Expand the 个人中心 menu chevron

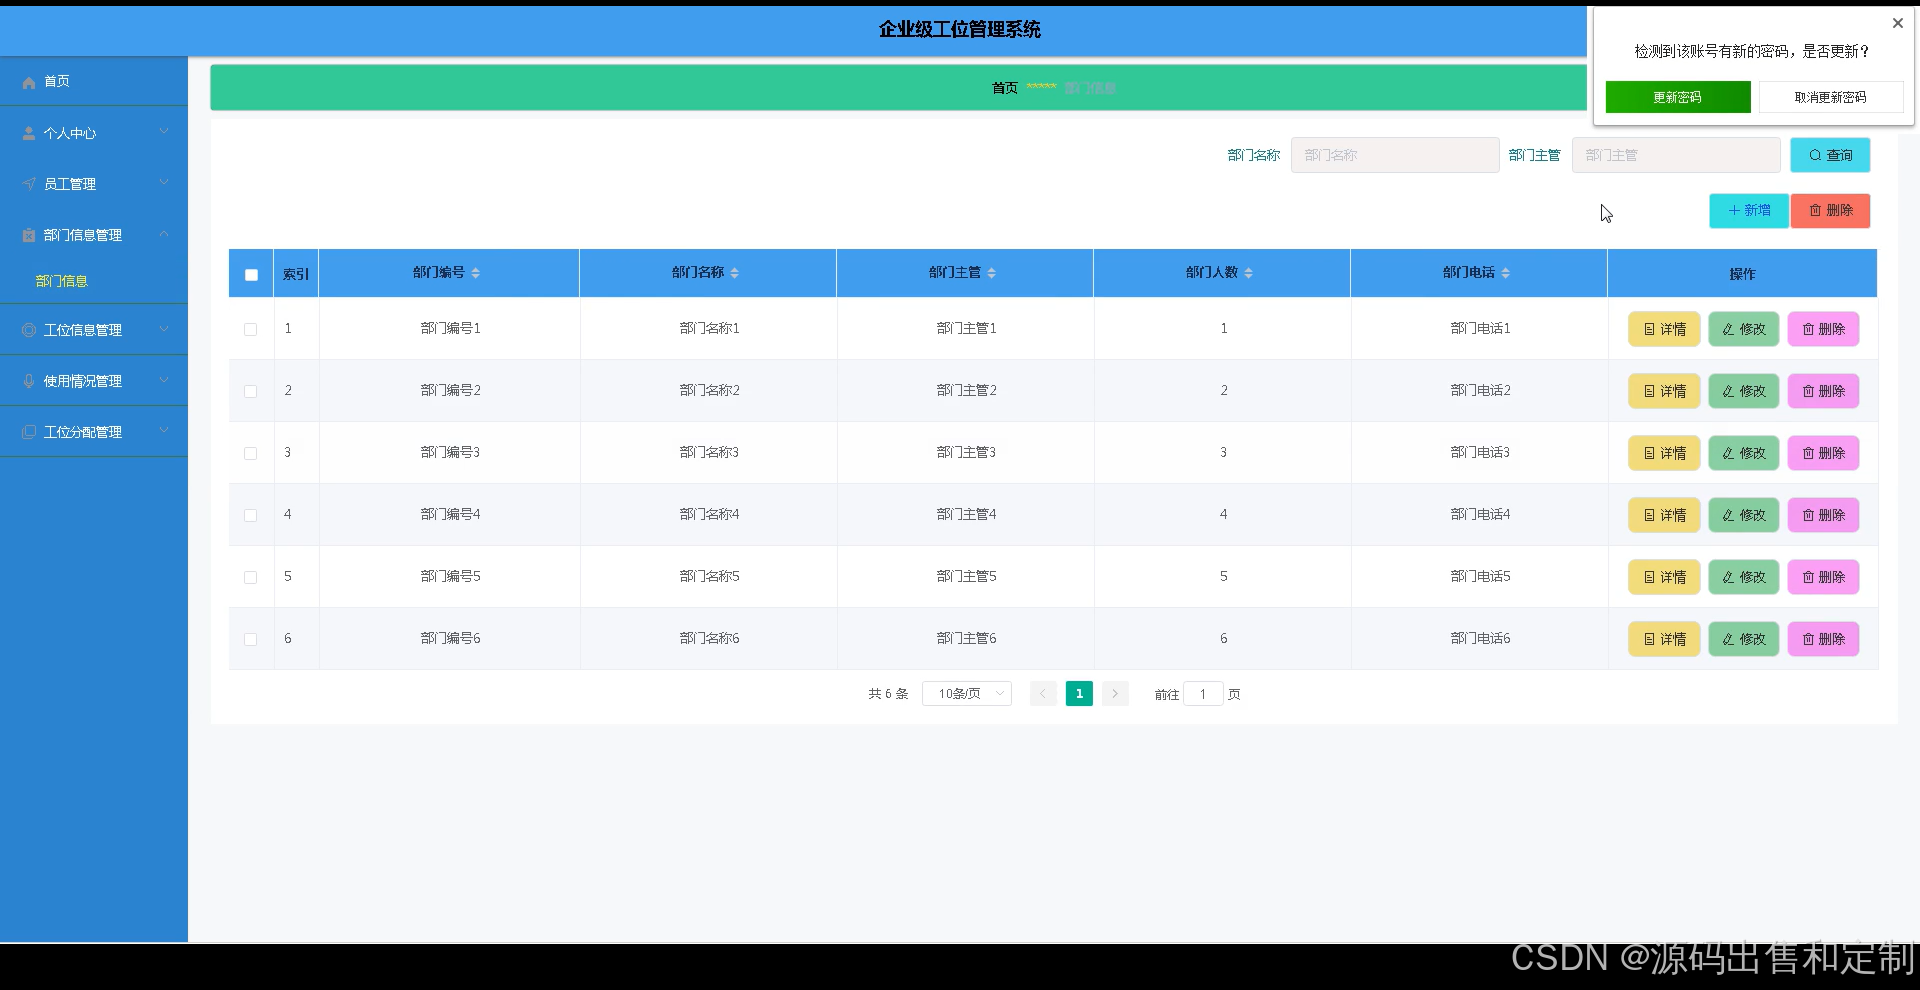click(x=164, y=132)
